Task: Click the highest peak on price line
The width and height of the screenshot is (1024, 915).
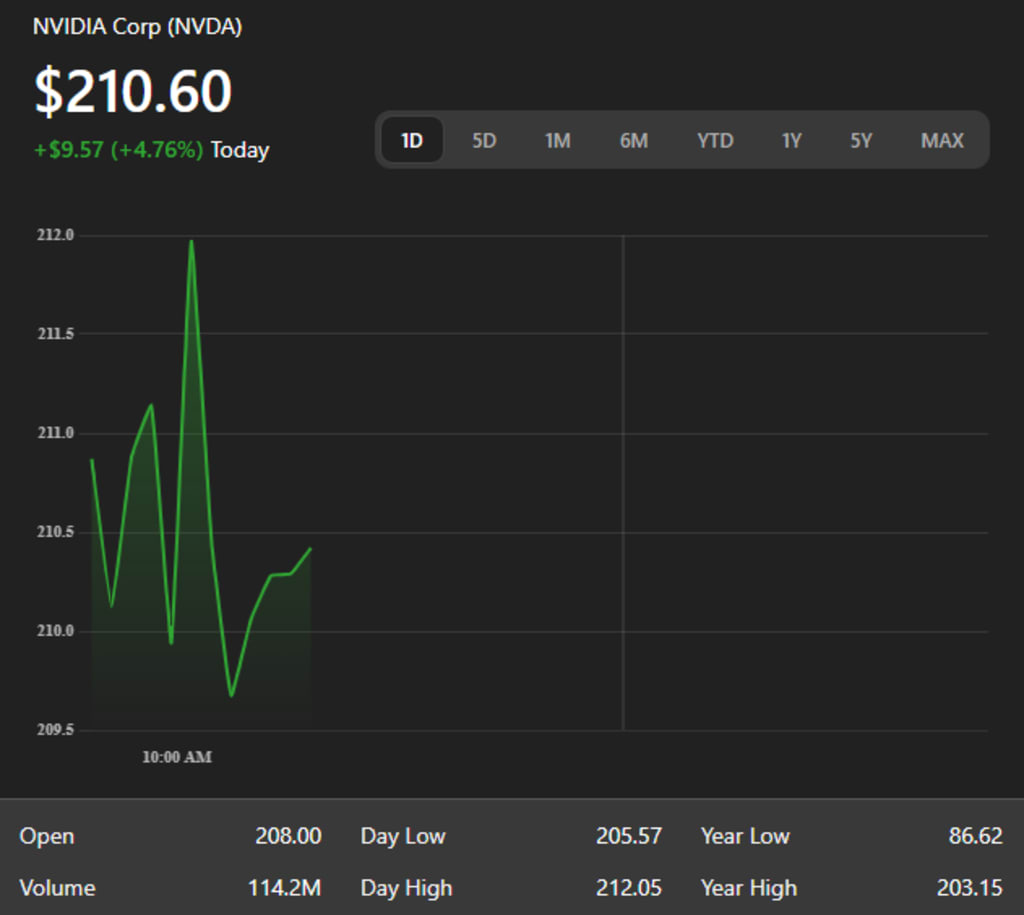Action: (191, 241)
